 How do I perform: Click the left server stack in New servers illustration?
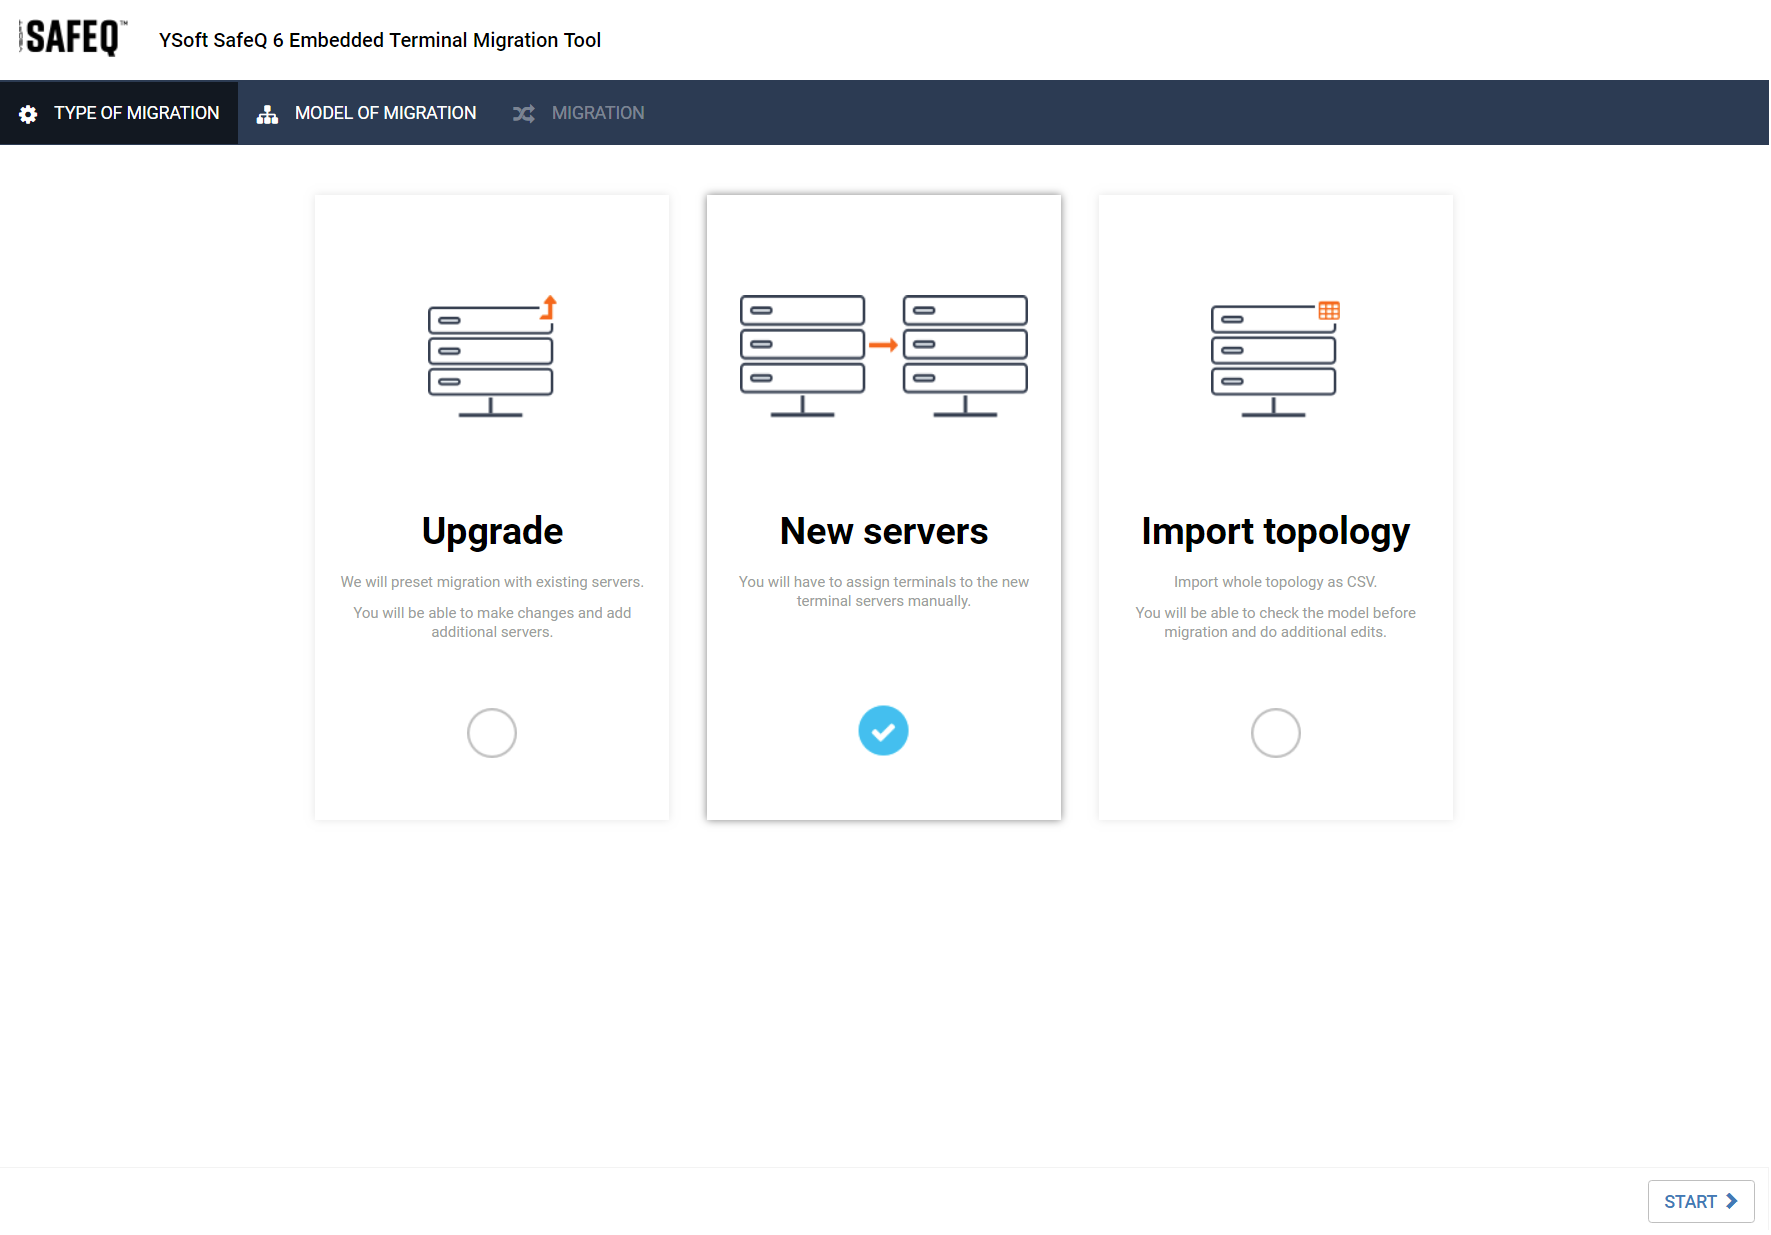(802, 355)
